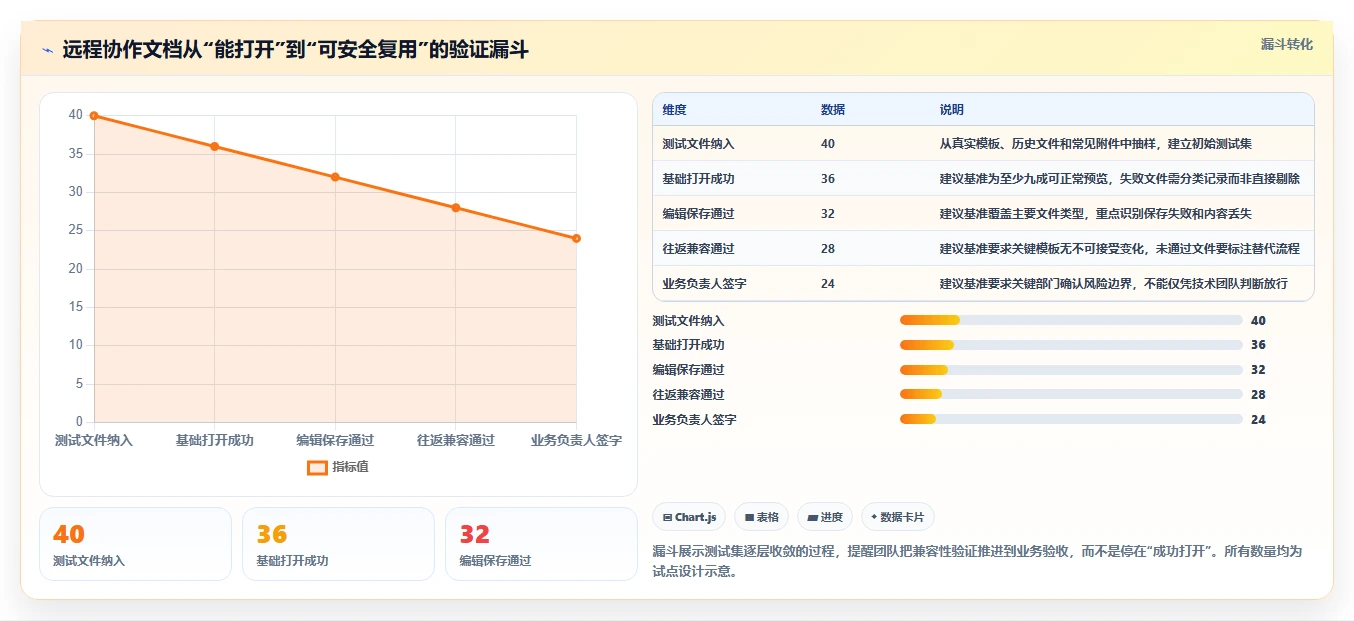Click description starting 从真实模板
1354x621 pixels.
(x=1095, y=144)
